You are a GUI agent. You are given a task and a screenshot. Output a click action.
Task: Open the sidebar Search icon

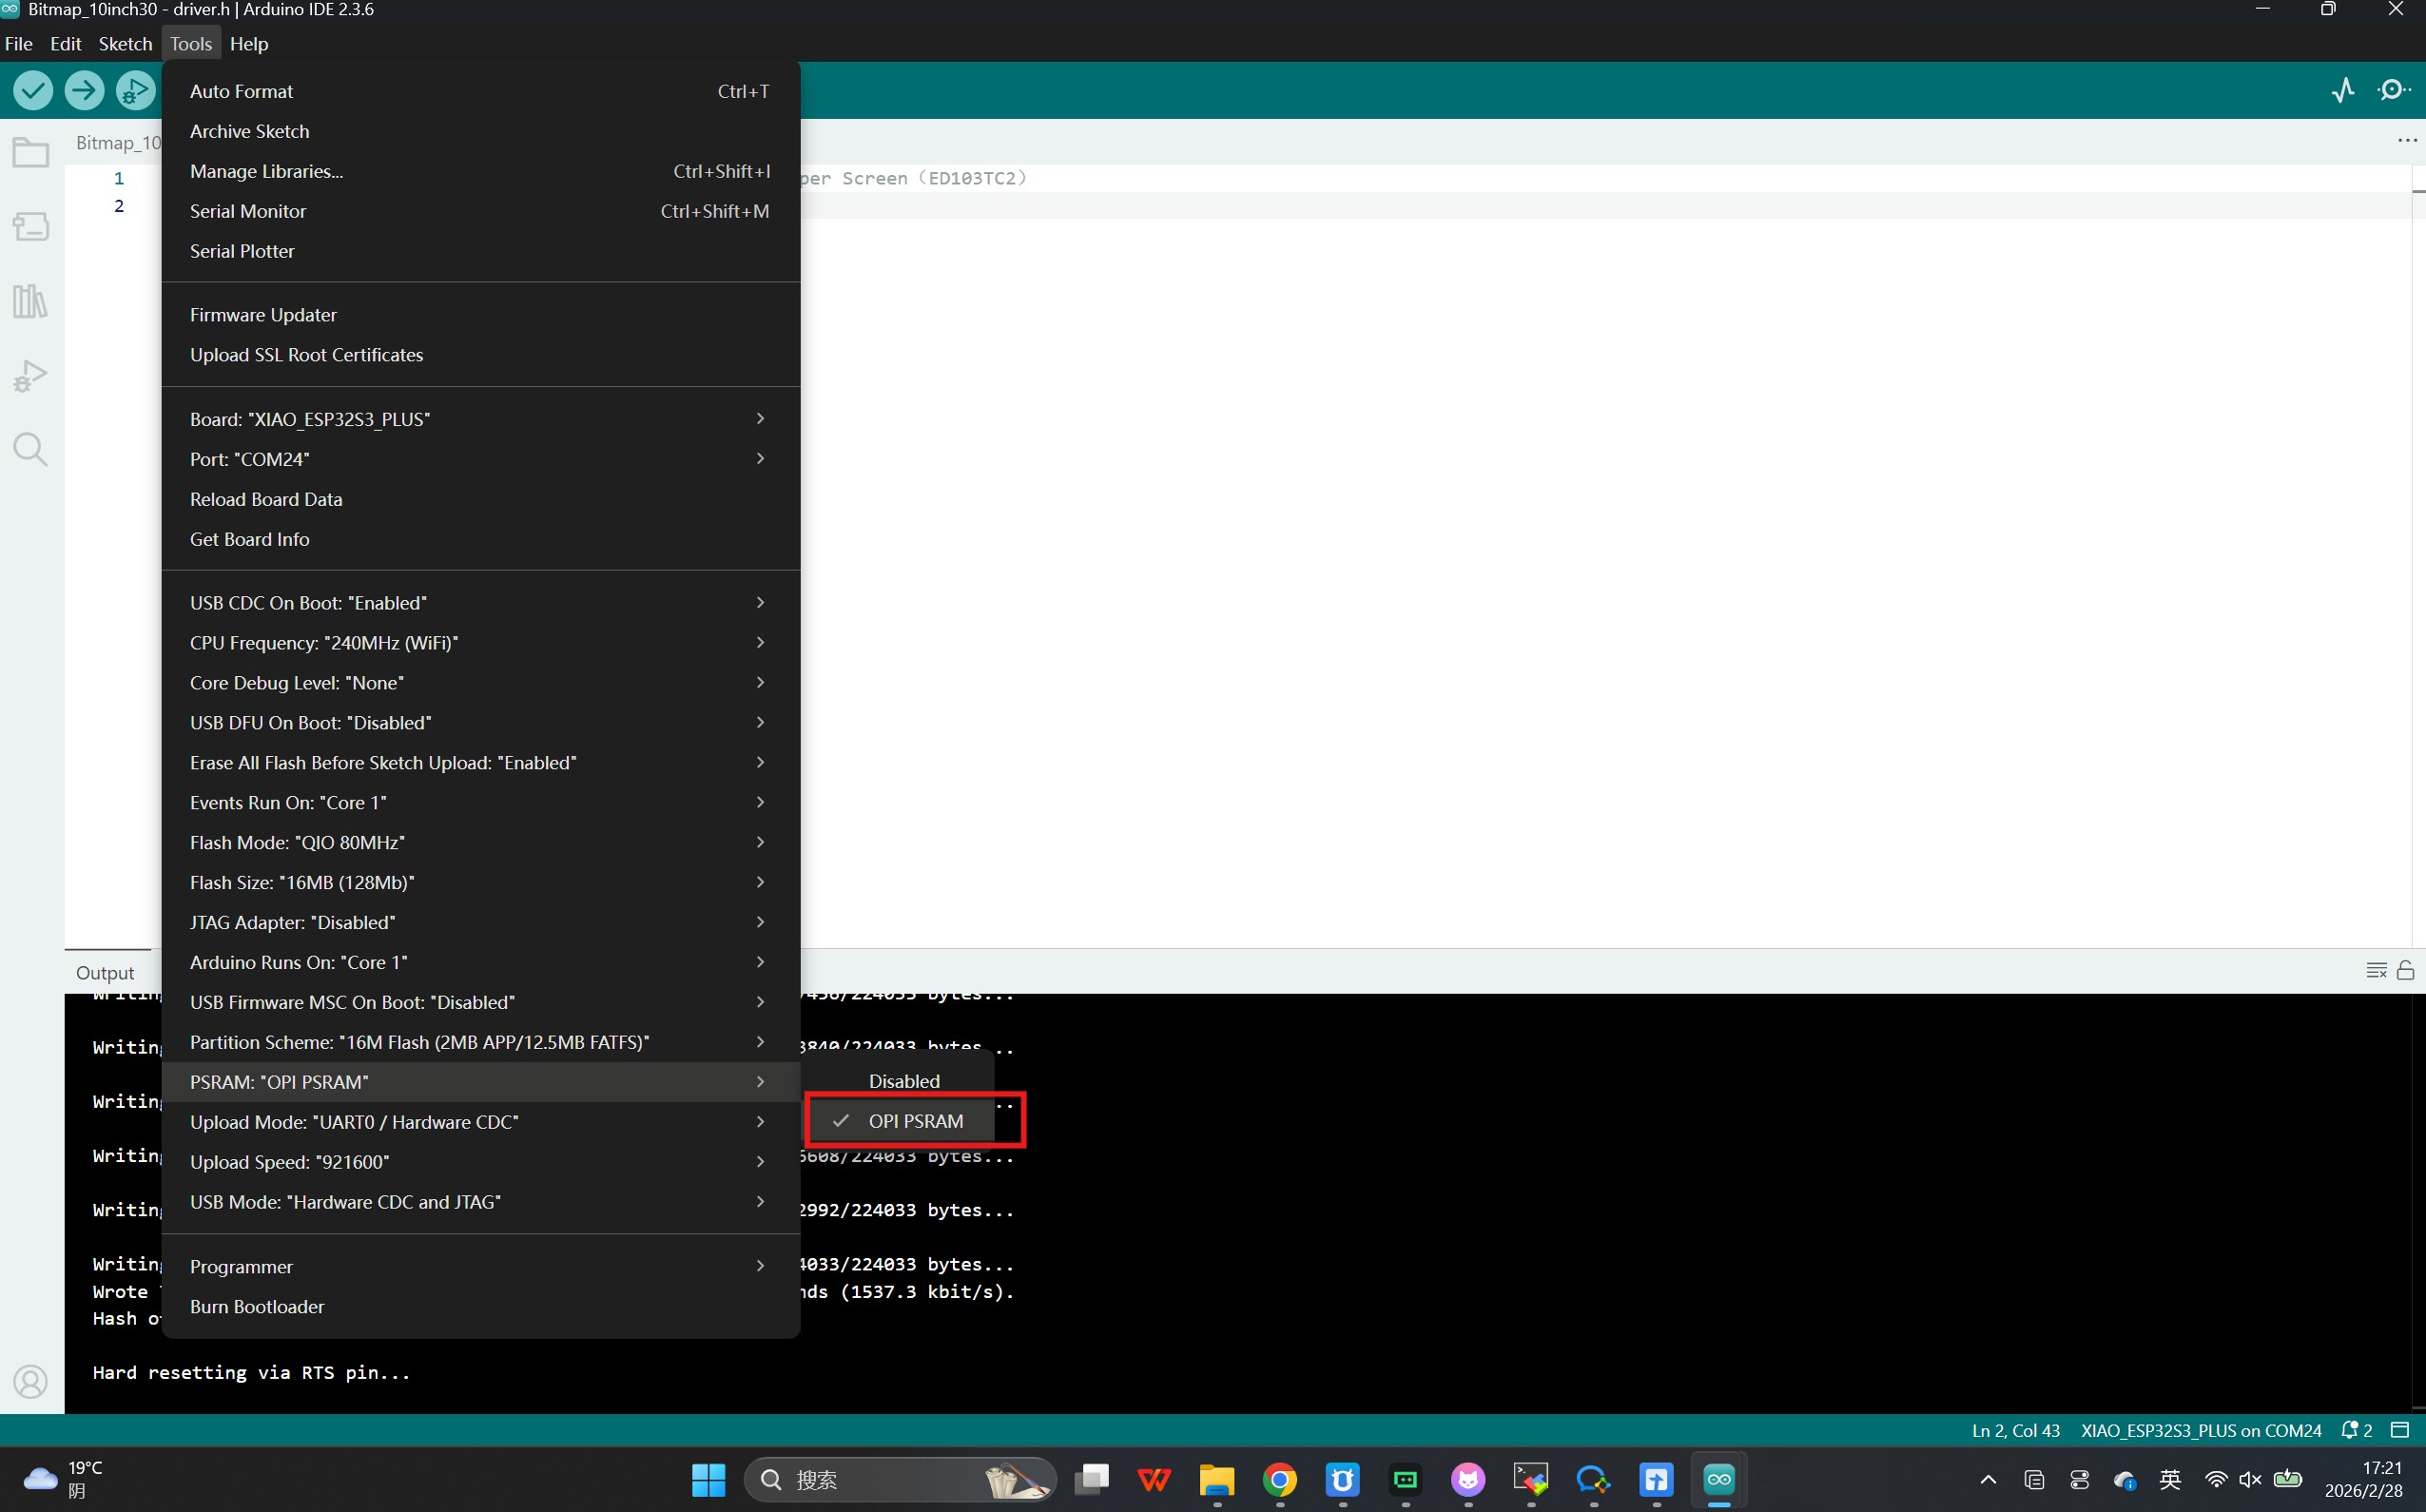coord(30,450)
